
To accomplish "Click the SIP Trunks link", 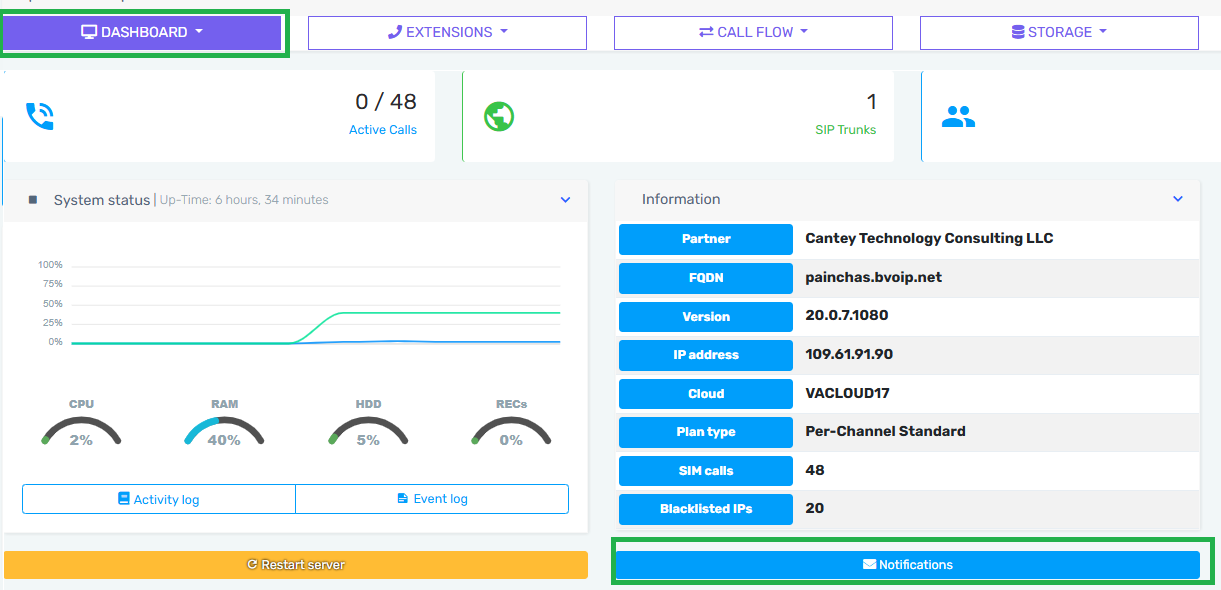I will point(845,130).
